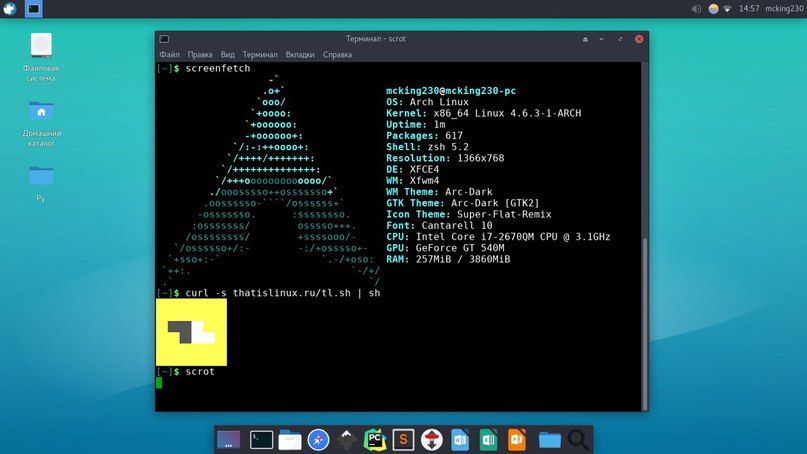Minimize the terminal window

601,39
